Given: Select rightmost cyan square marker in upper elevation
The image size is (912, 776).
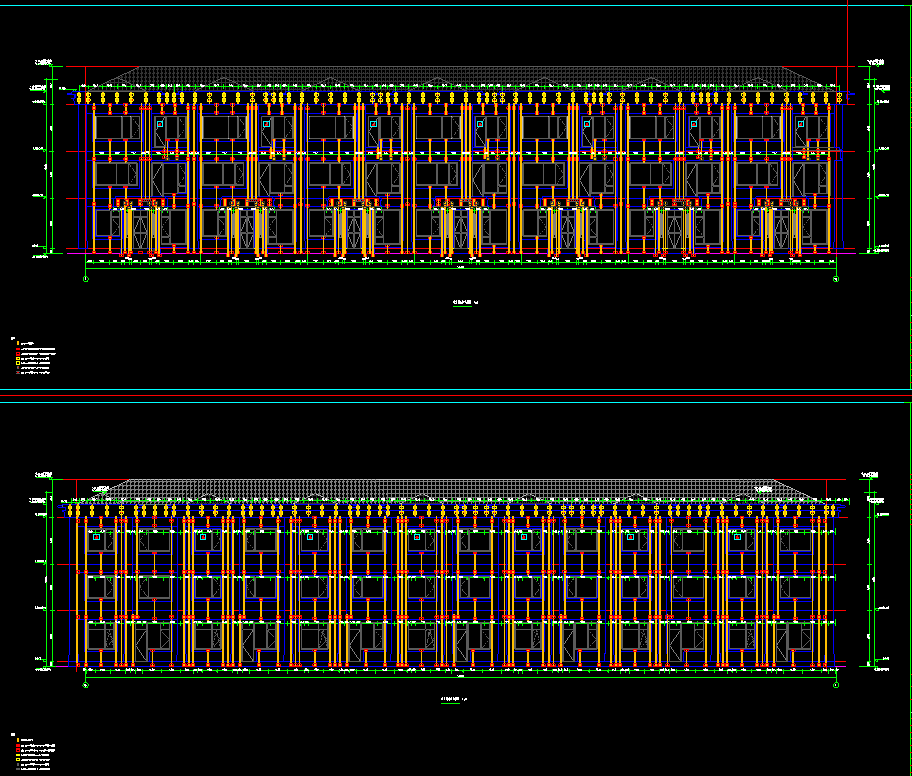Looking at the screenshot, I should [x=801, y=124].
